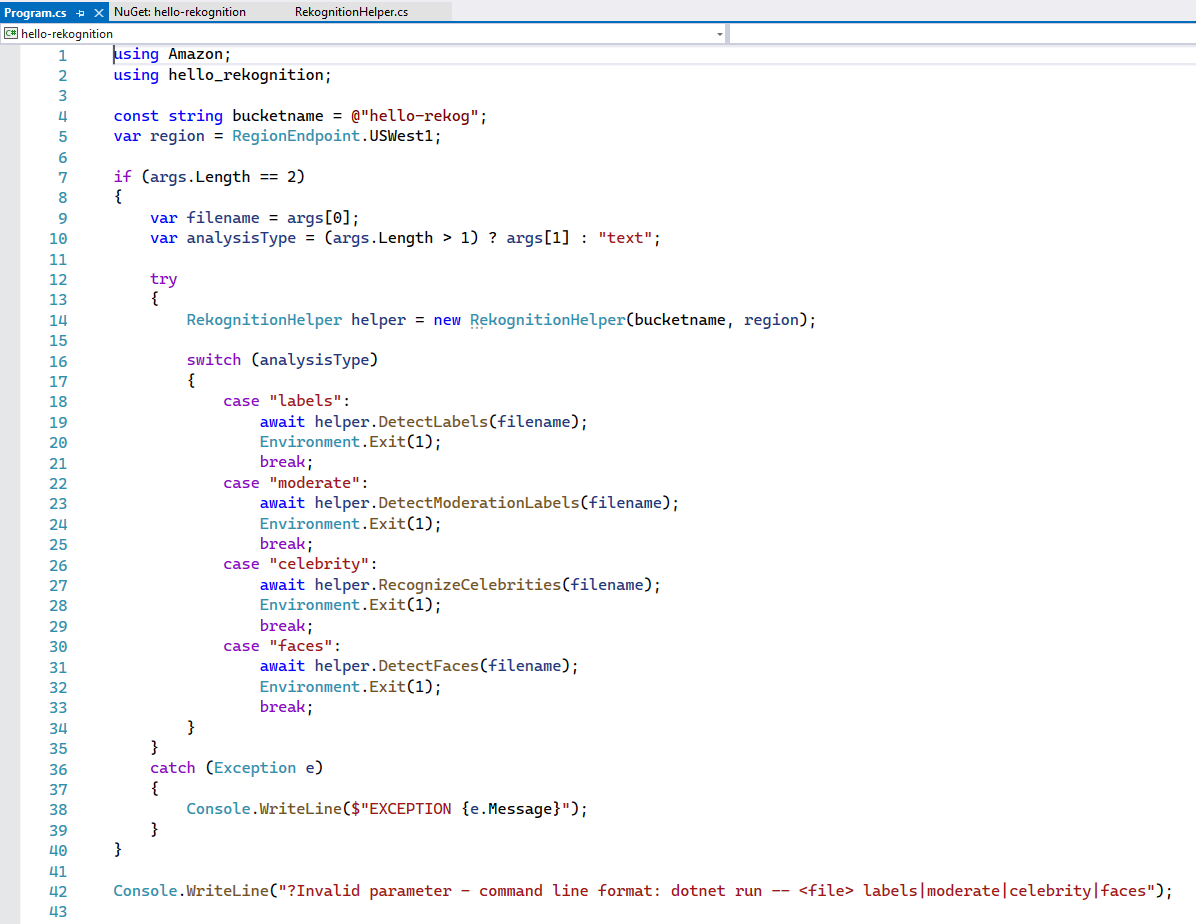
Task: Click Environment.Exit(1) on line 32
Action: (346, 687)
